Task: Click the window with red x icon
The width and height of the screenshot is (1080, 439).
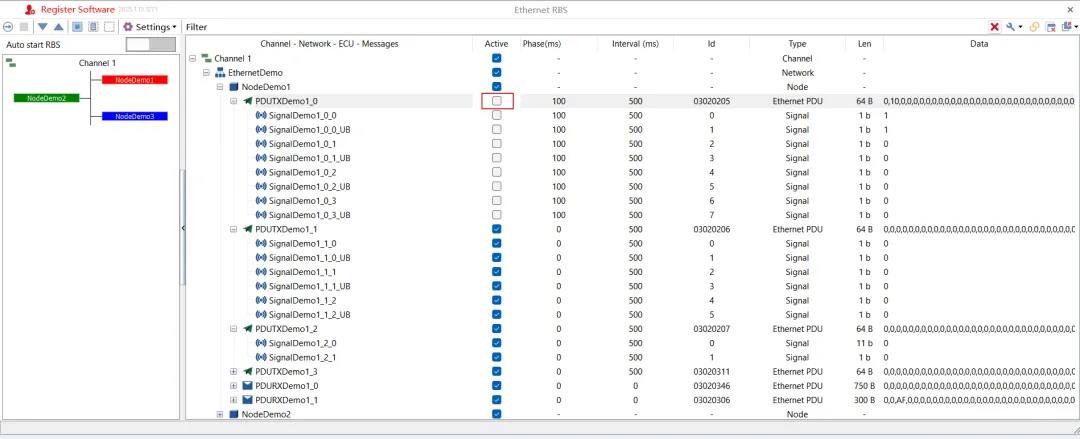Action: 1051,27
